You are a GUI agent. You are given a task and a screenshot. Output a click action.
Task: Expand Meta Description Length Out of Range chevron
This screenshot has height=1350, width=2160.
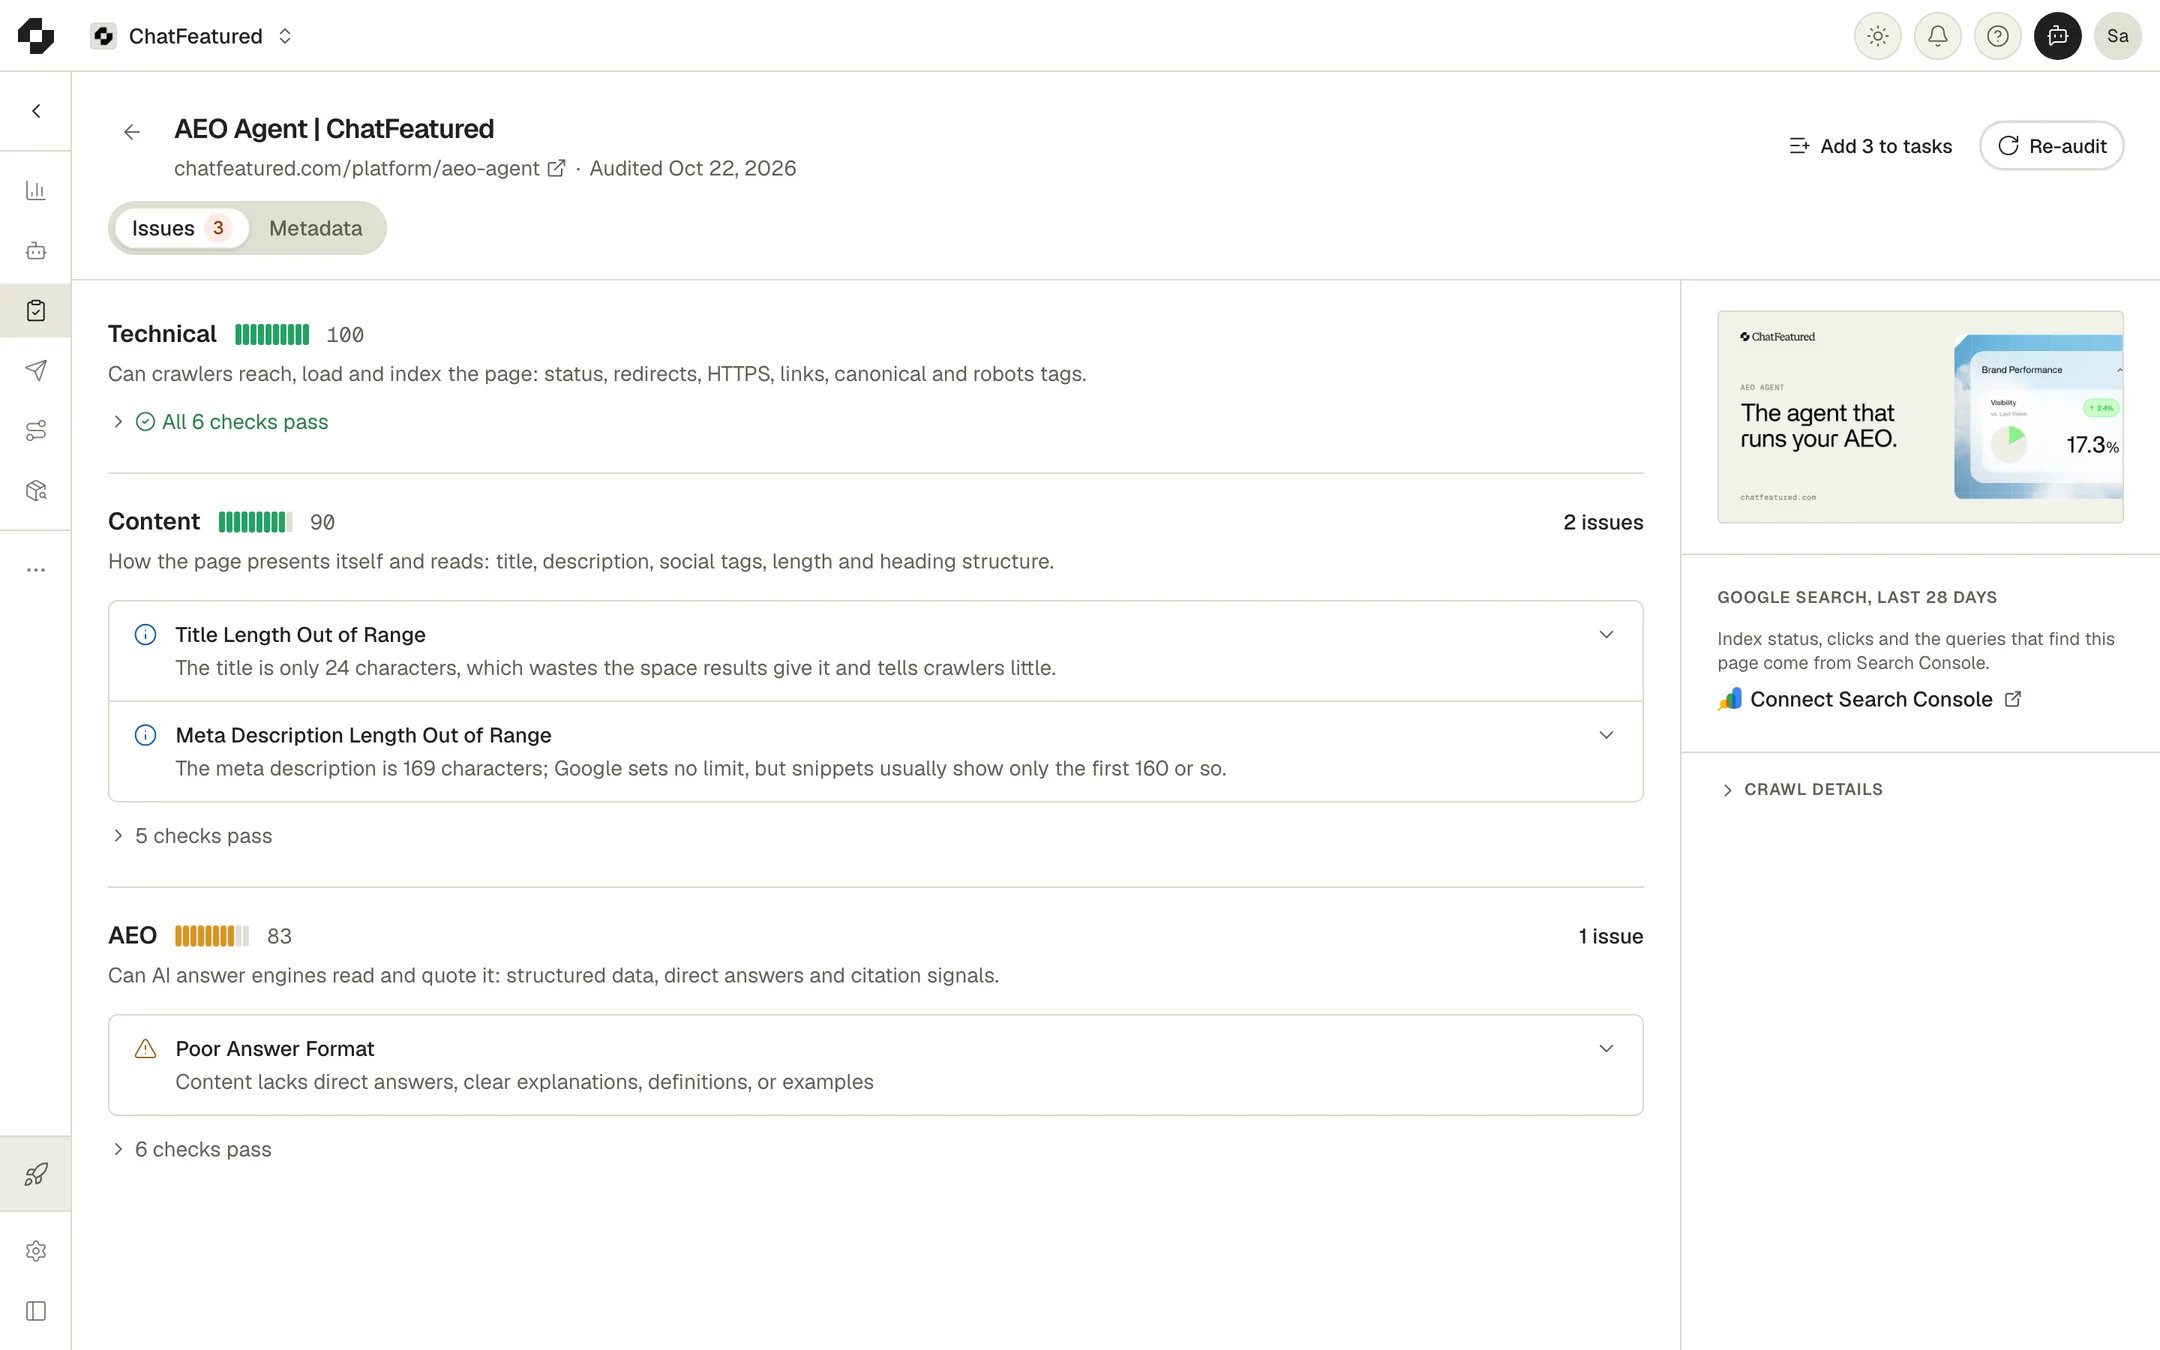pyautogui.click(x=1606, y=735)
